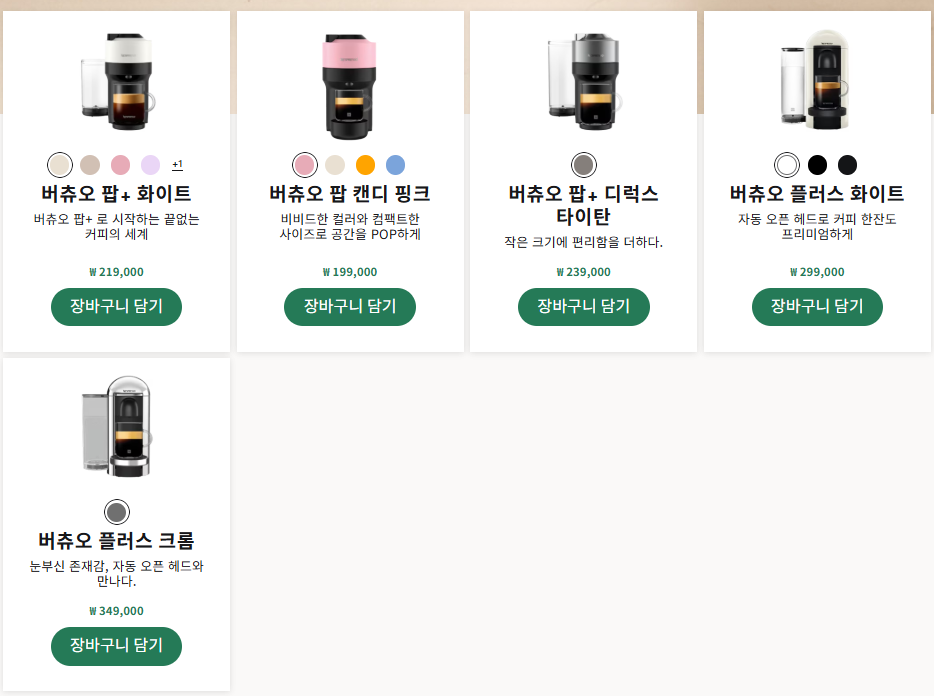Add 버츄오 팝 캔디 핑크 to cart
The image size is (934, 696).
350,307
